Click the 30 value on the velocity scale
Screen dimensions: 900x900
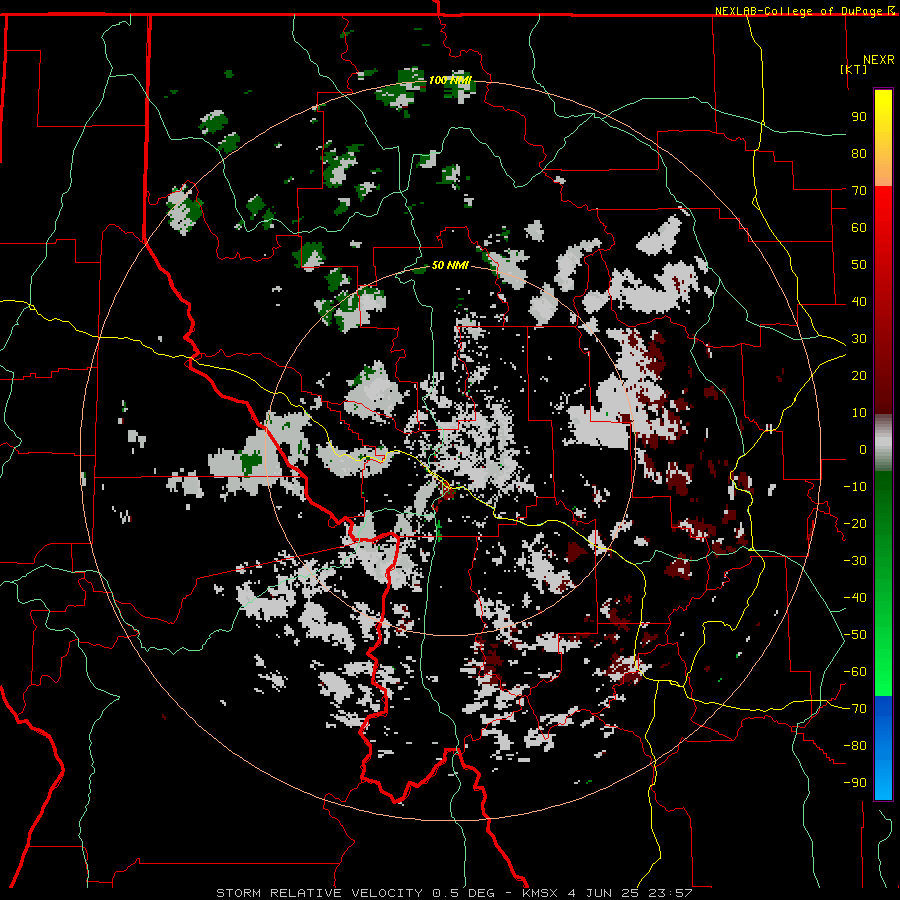(859, 339)
